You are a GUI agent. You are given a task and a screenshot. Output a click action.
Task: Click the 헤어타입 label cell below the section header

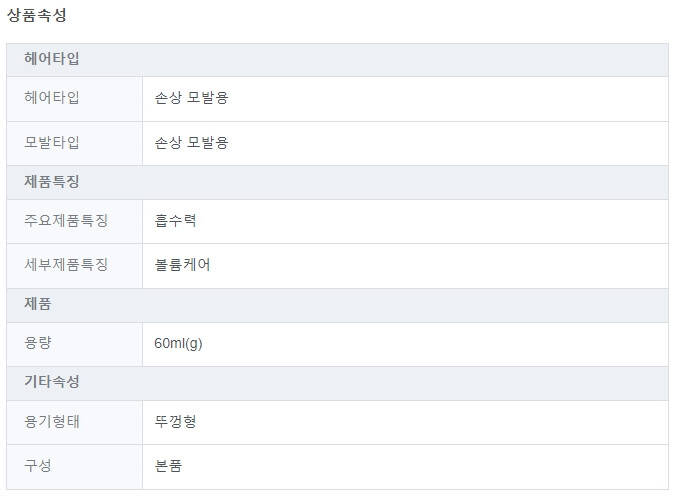pyautogui.click(x=52, y=98)
